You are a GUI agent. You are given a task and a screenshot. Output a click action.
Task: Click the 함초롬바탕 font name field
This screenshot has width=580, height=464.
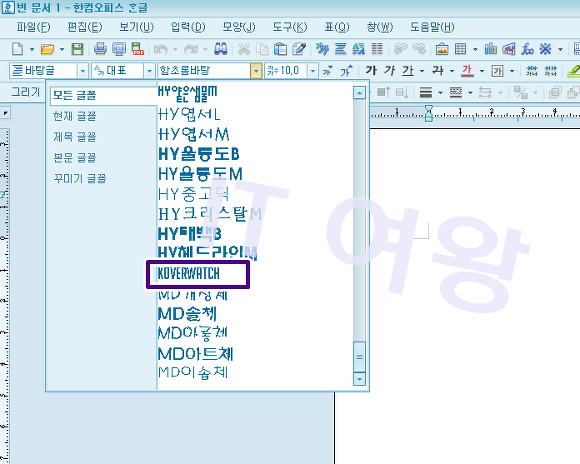[x=204, y=70]
